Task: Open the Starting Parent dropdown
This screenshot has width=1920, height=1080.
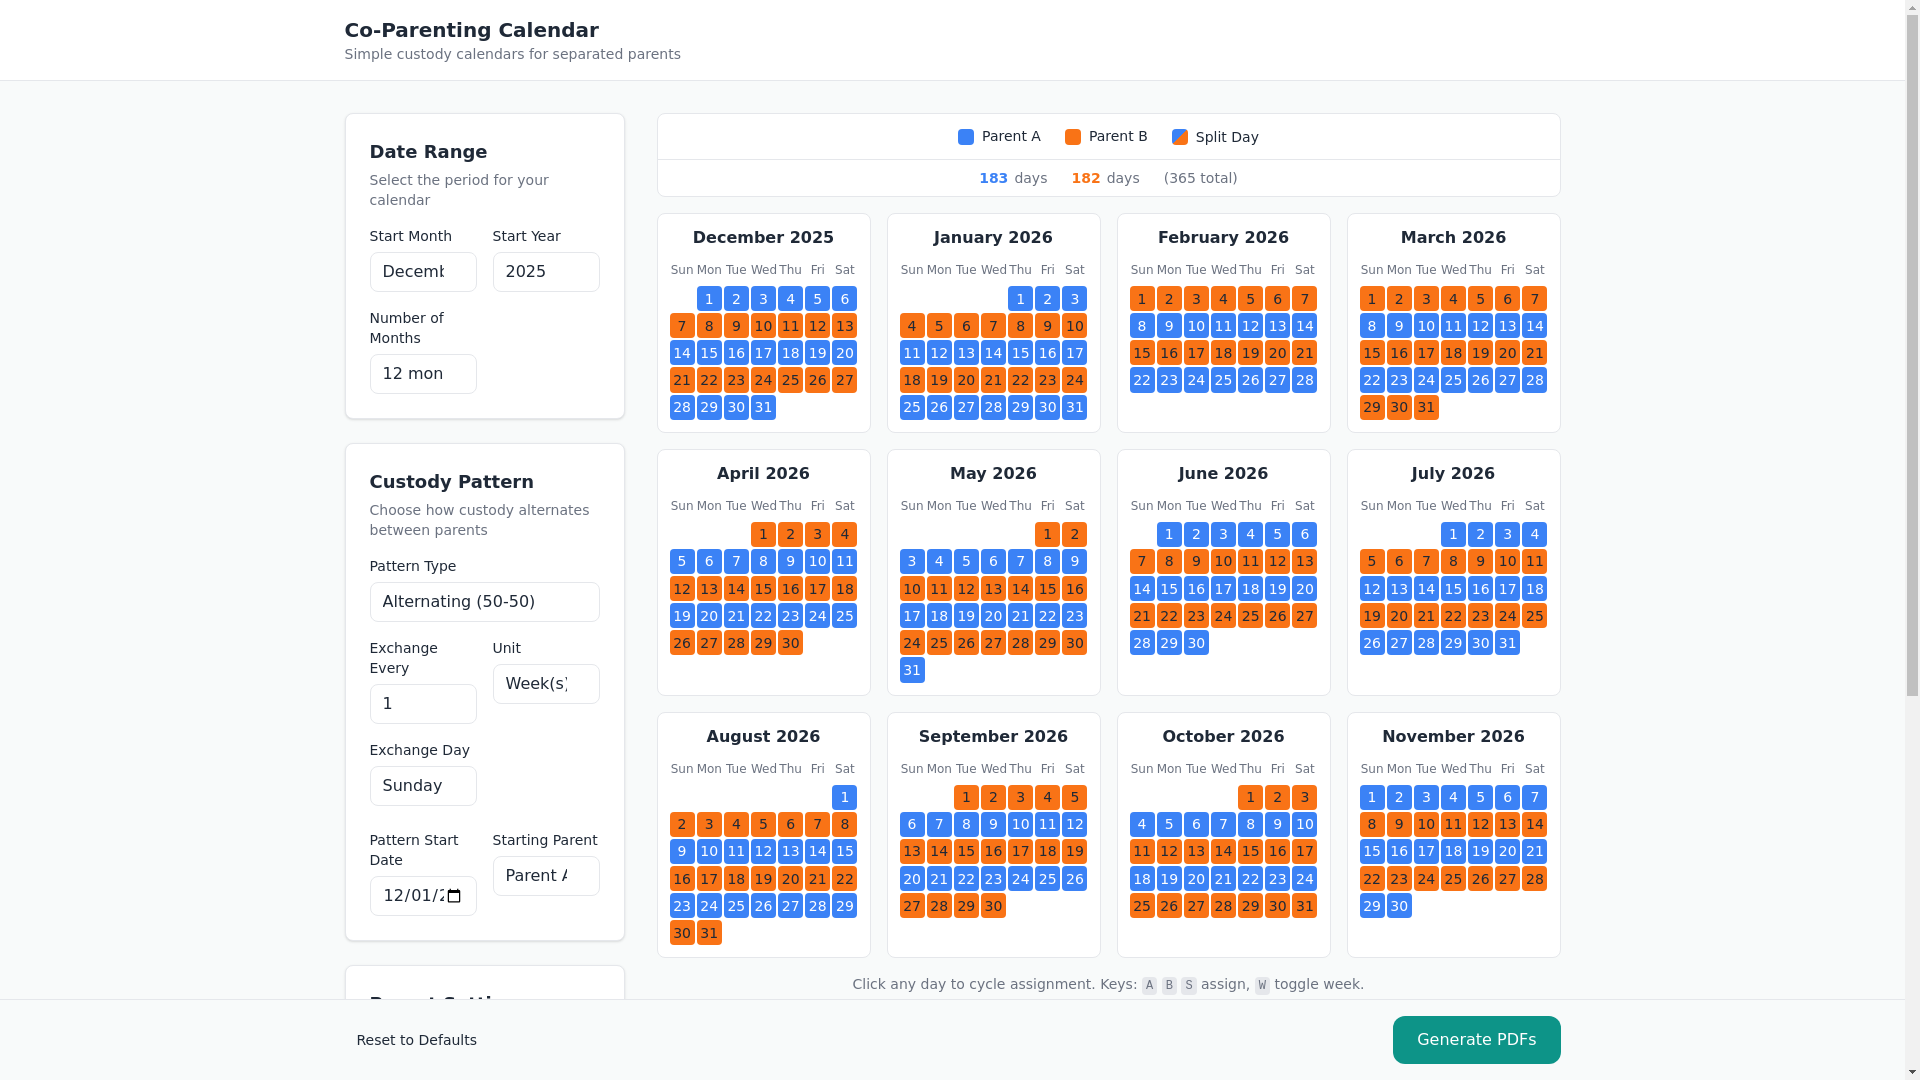Action: point(545,876)
